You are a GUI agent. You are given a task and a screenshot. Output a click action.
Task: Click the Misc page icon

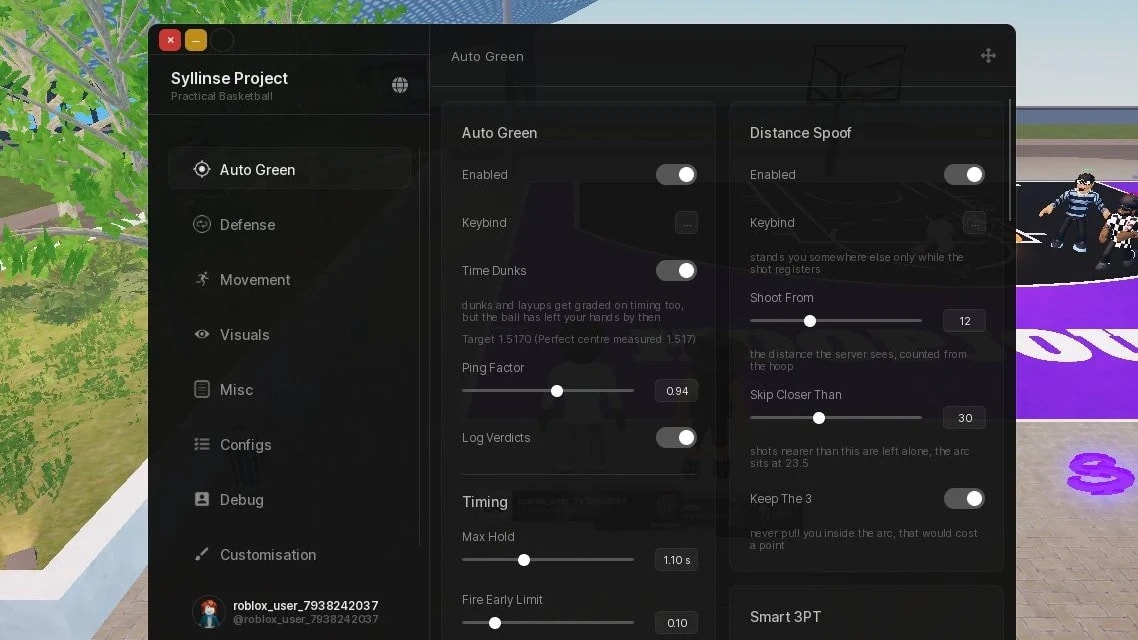[202, 389]
